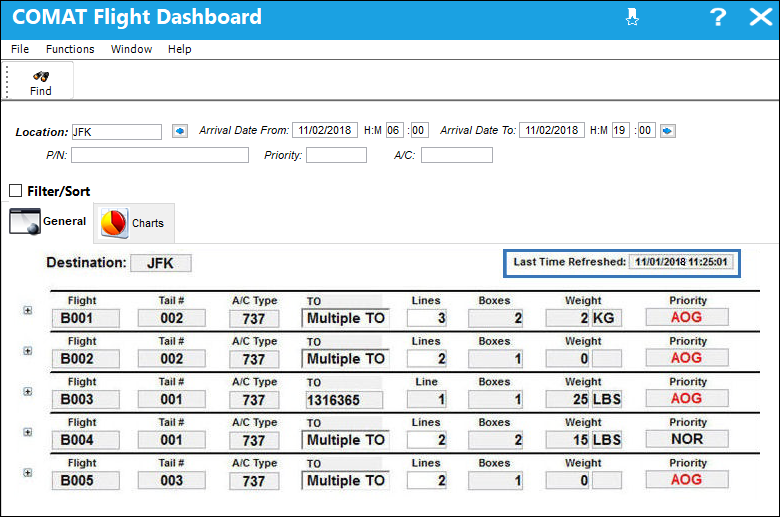780x517 pixels.
Task: Click the A/C Type 737 cell for B002
Action: (254, 359)
